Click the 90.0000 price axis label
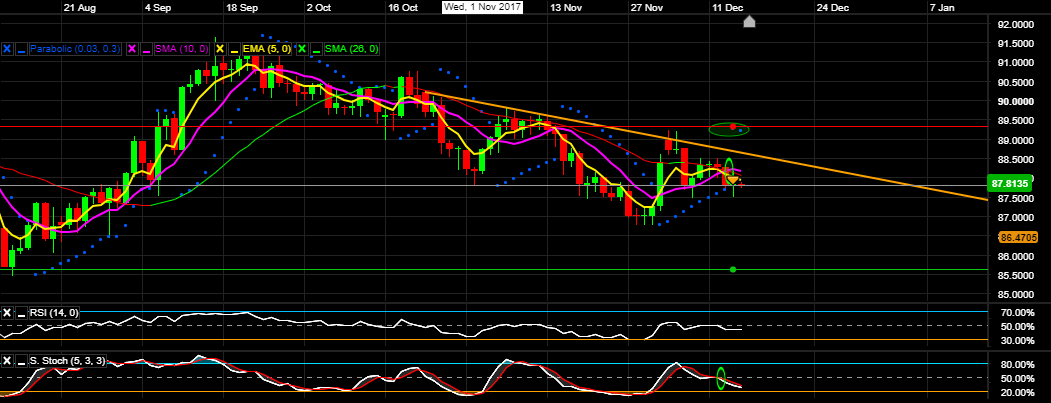This screenshot has height=403, width=1051. click(1015, 102)
